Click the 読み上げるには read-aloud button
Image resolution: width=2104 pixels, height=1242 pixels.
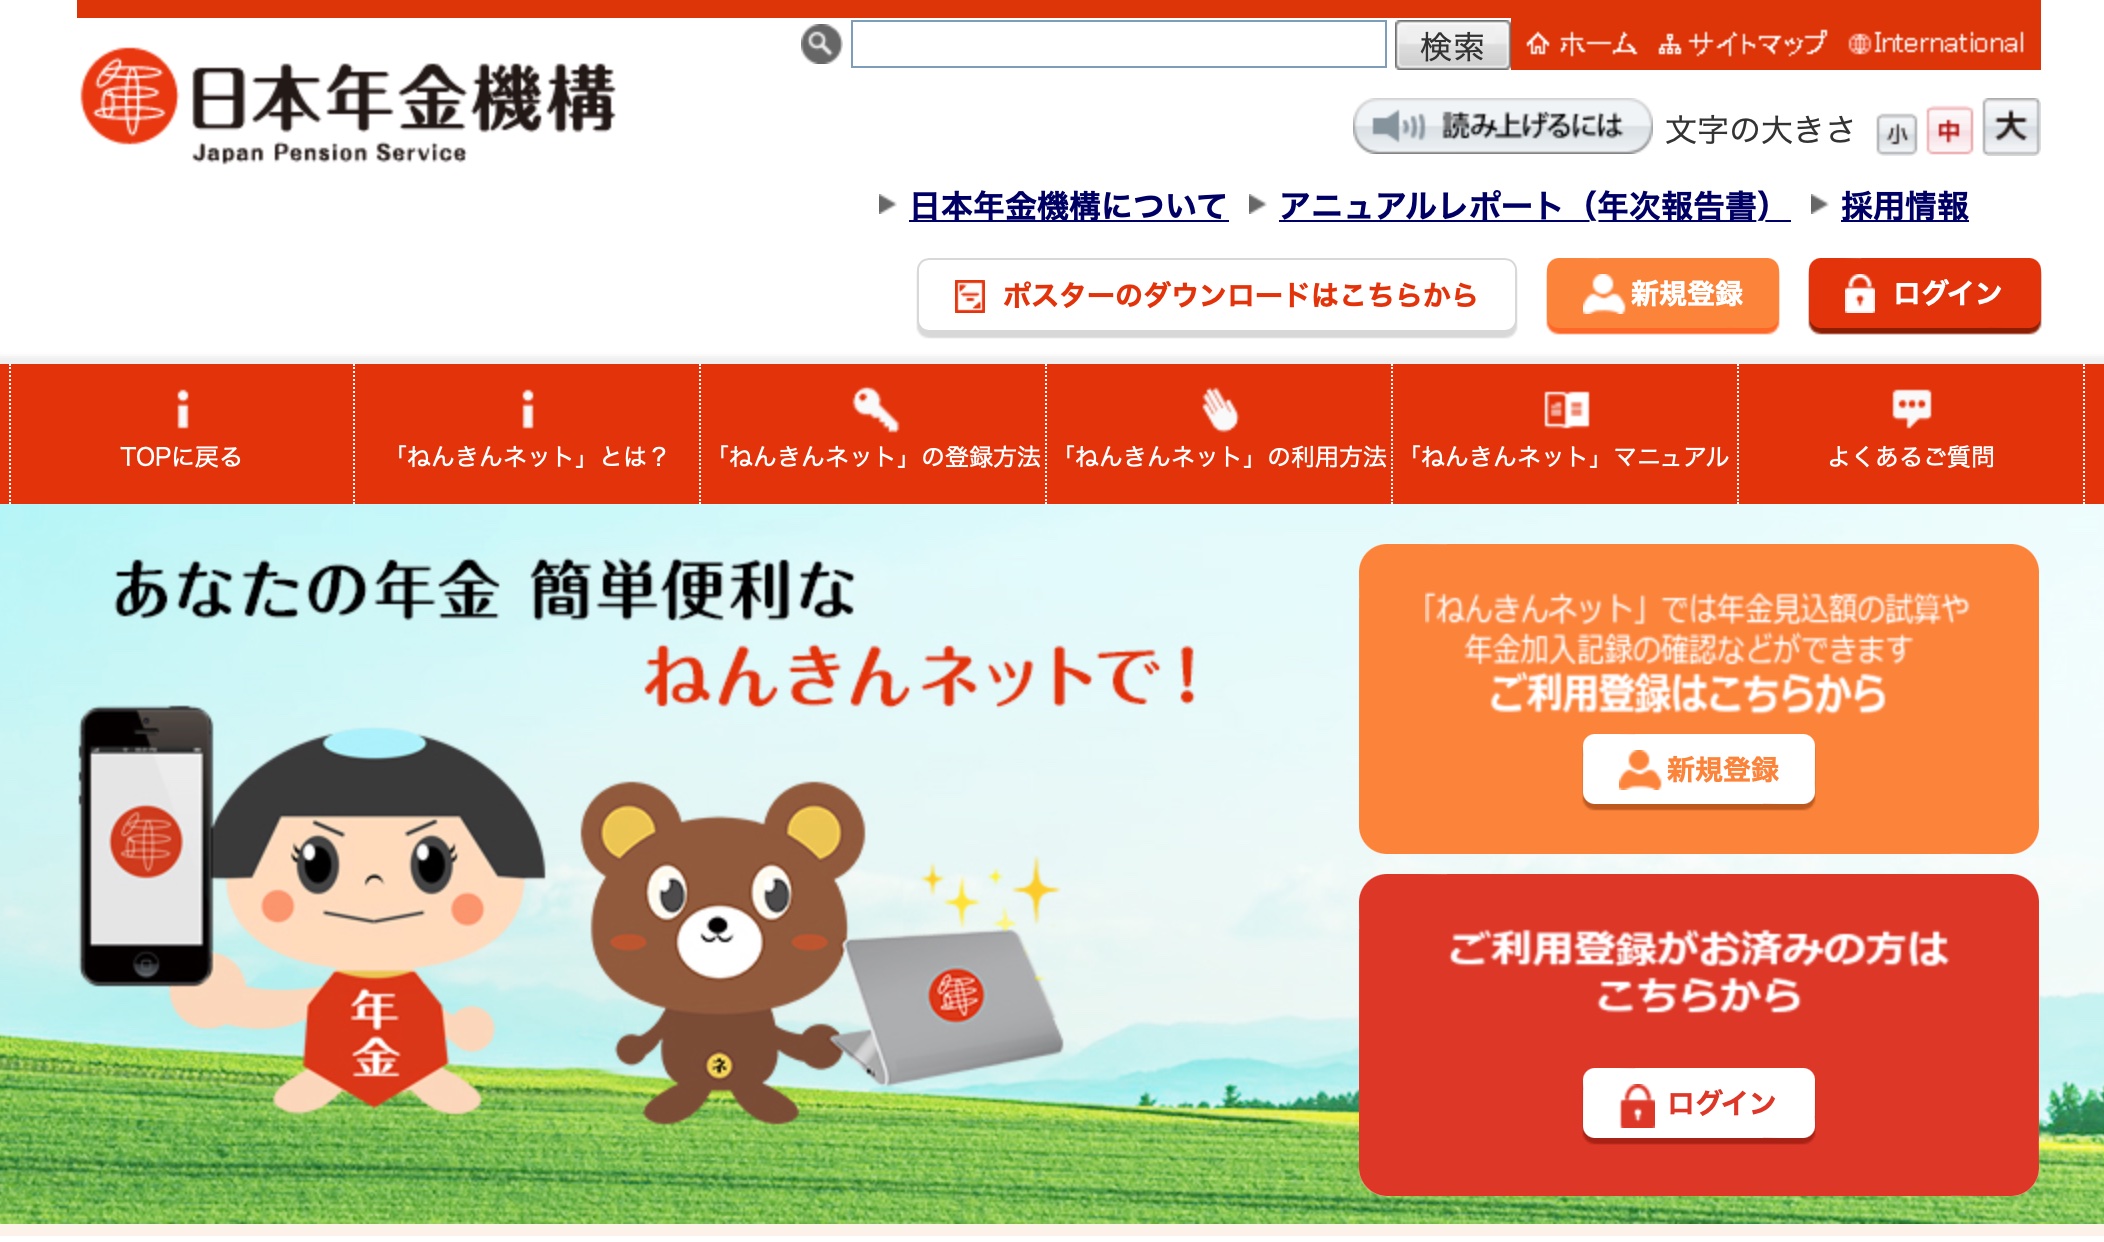[x=1501, y=126]
